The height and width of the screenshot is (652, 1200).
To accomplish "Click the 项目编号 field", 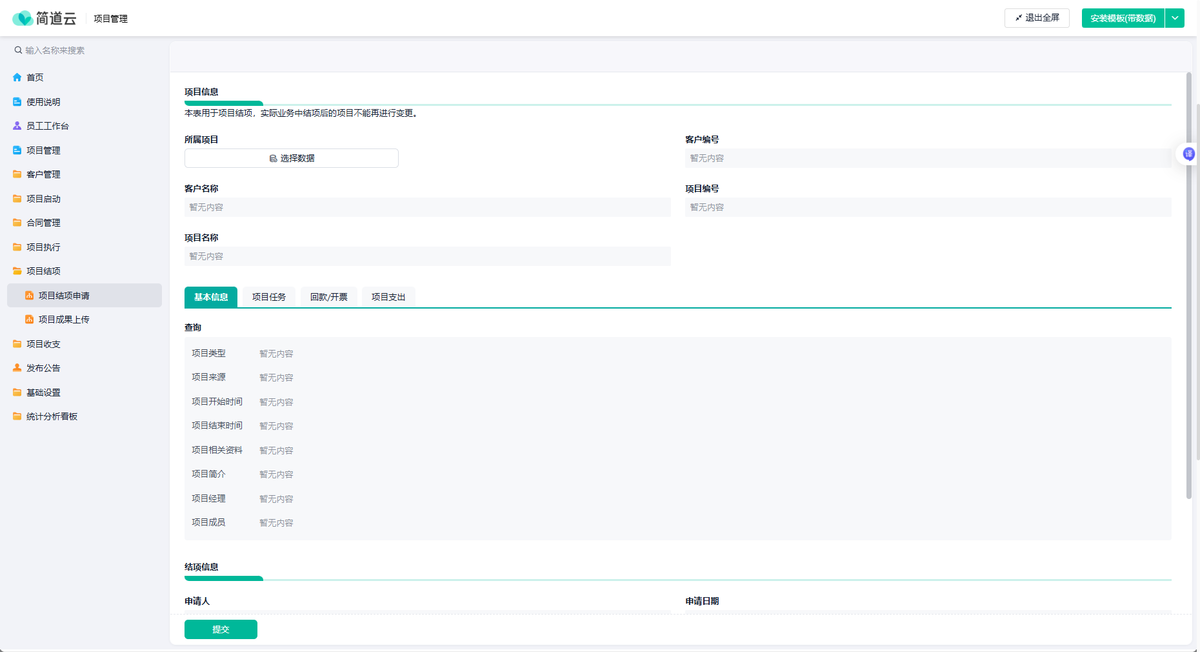I will (928, 207).
